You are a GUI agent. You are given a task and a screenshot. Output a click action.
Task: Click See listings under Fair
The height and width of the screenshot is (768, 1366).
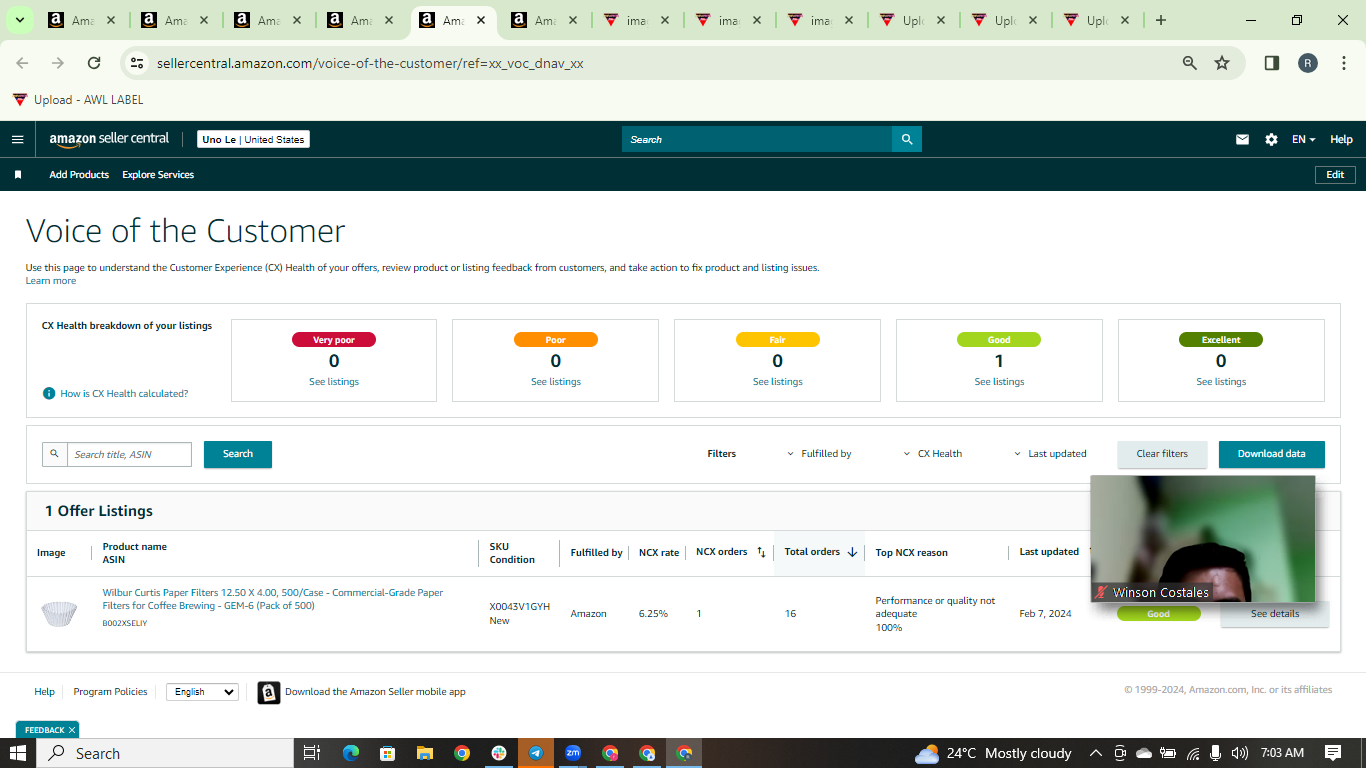(x=778, y=382)
